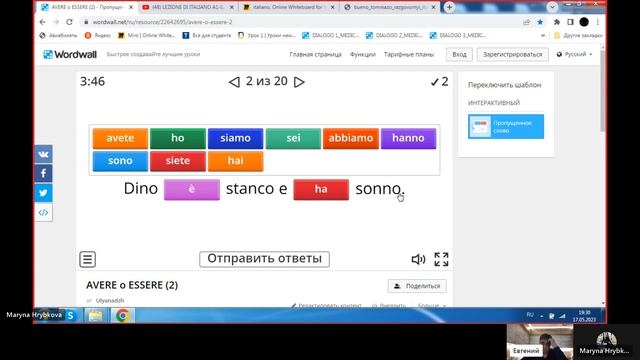Select the sei word tile

pyautogui.click(x=293, y=138)
